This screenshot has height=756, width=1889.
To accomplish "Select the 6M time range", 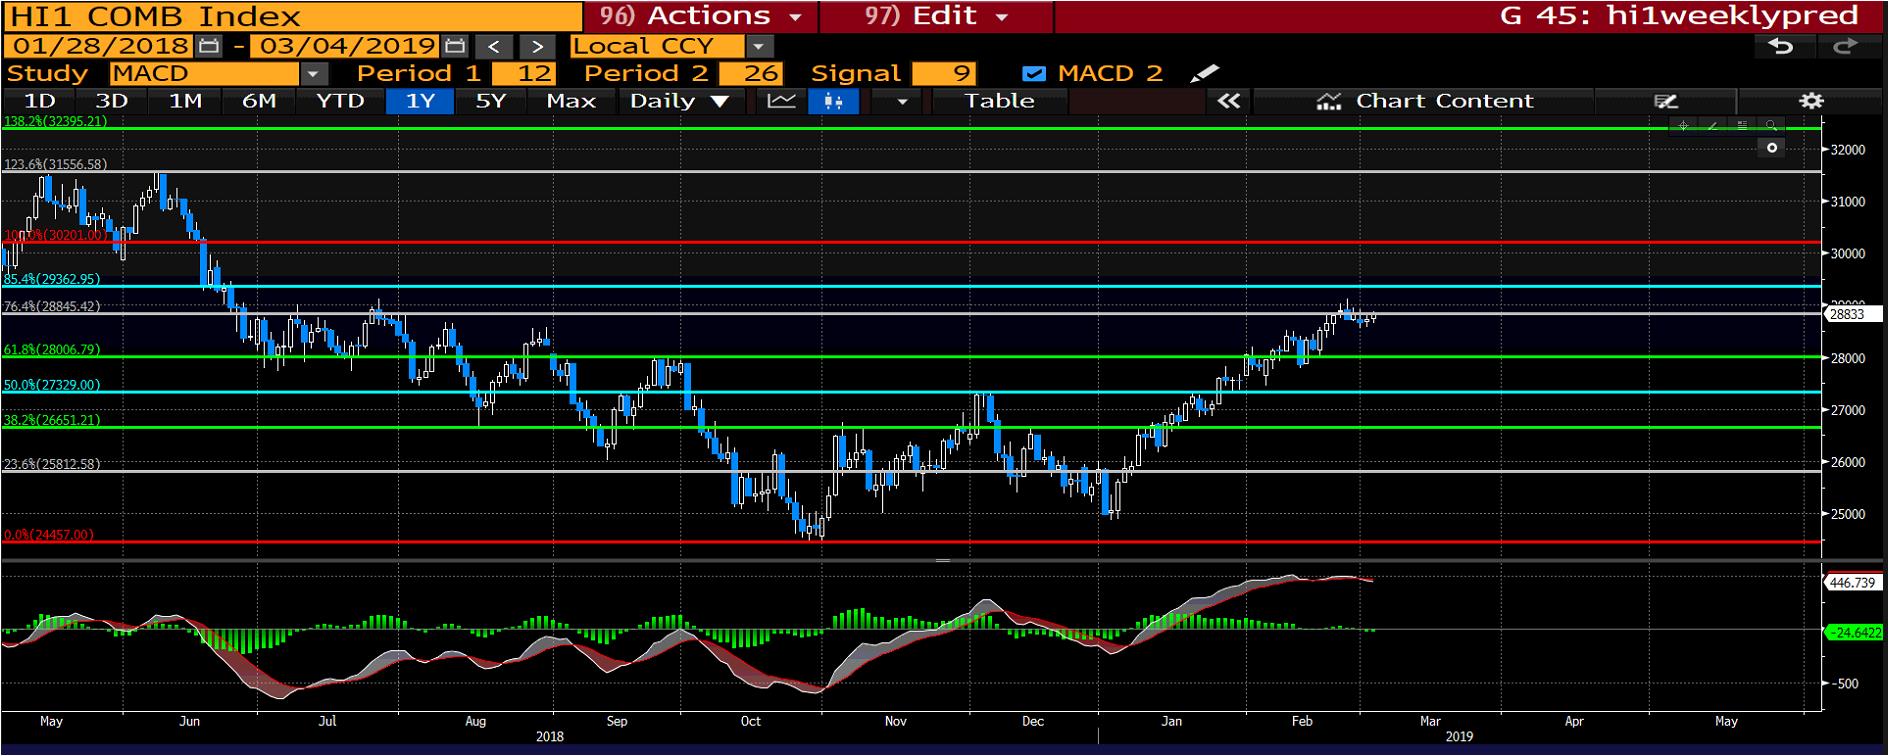I will (259, 101).
